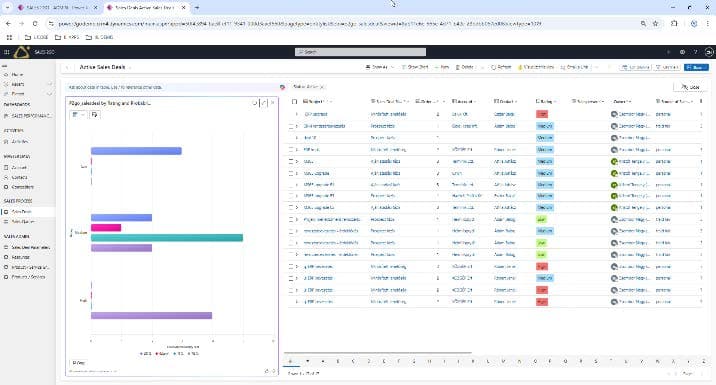716x385 pixels.
Task: Expand the chart pane to full view
Action: 263,103
